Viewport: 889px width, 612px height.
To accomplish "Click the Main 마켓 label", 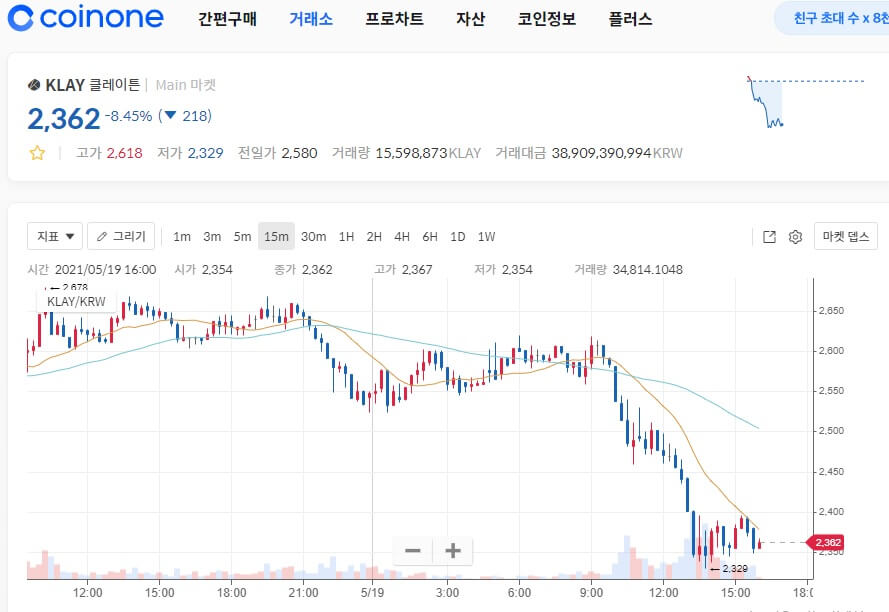I will [186, 85].
